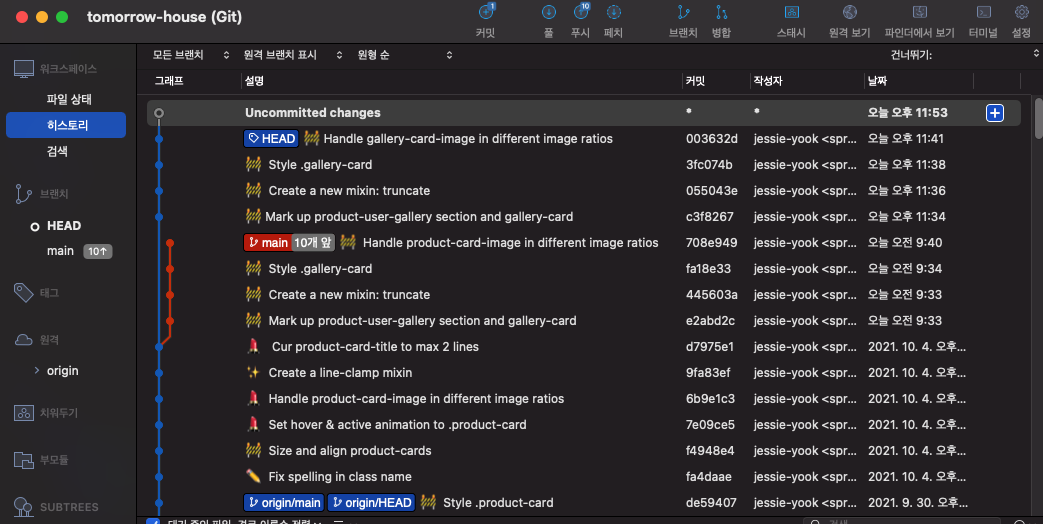The width and height of the screenshot is (1043, 524).
Task: Select 'Cur product-card-title to max 2 lines' commit
Action: [583, 346]
